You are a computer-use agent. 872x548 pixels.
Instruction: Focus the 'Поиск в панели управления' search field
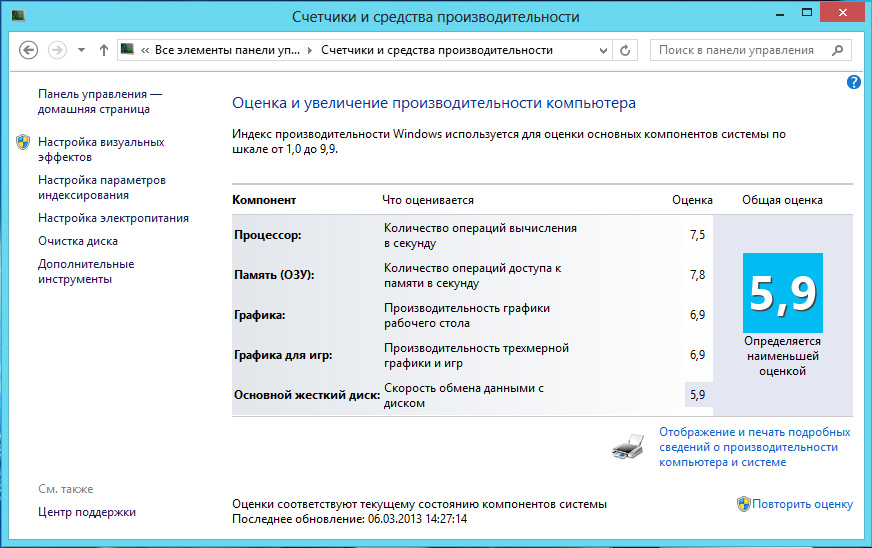click(x=750, y=50)
